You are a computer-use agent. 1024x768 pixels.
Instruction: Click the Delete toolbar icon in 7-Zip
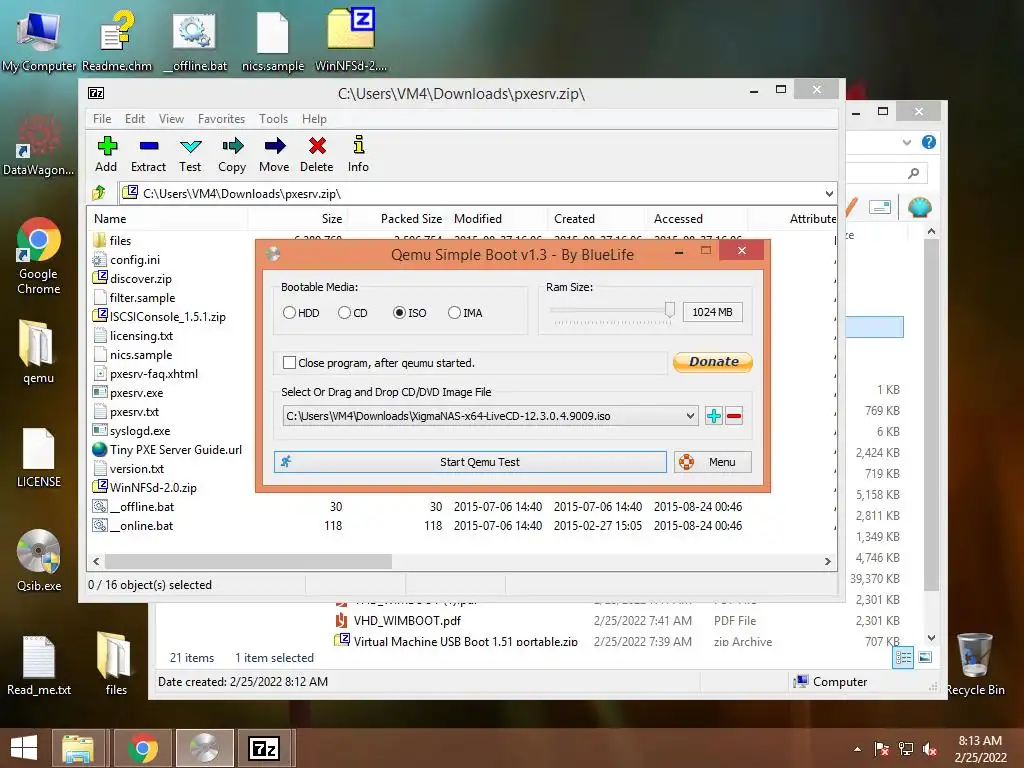pos(317,155)
